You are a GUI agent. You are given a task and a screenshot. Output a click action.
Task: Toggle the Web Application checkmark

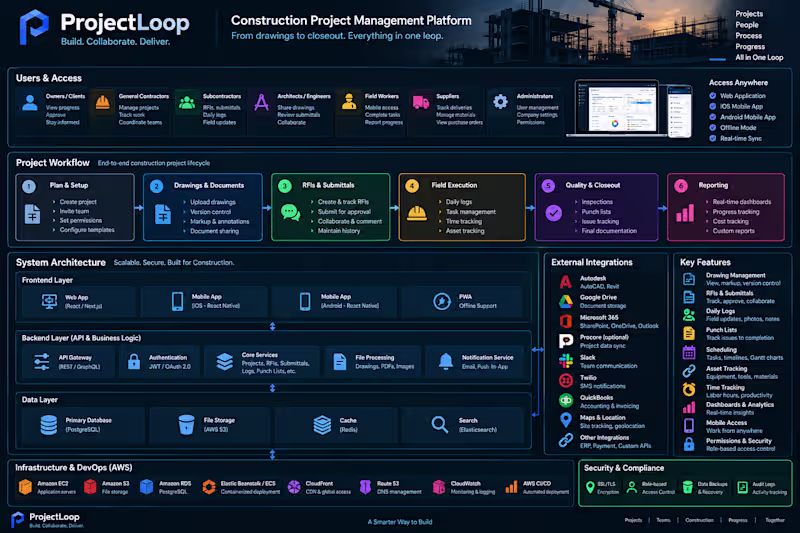pos(713,95)
